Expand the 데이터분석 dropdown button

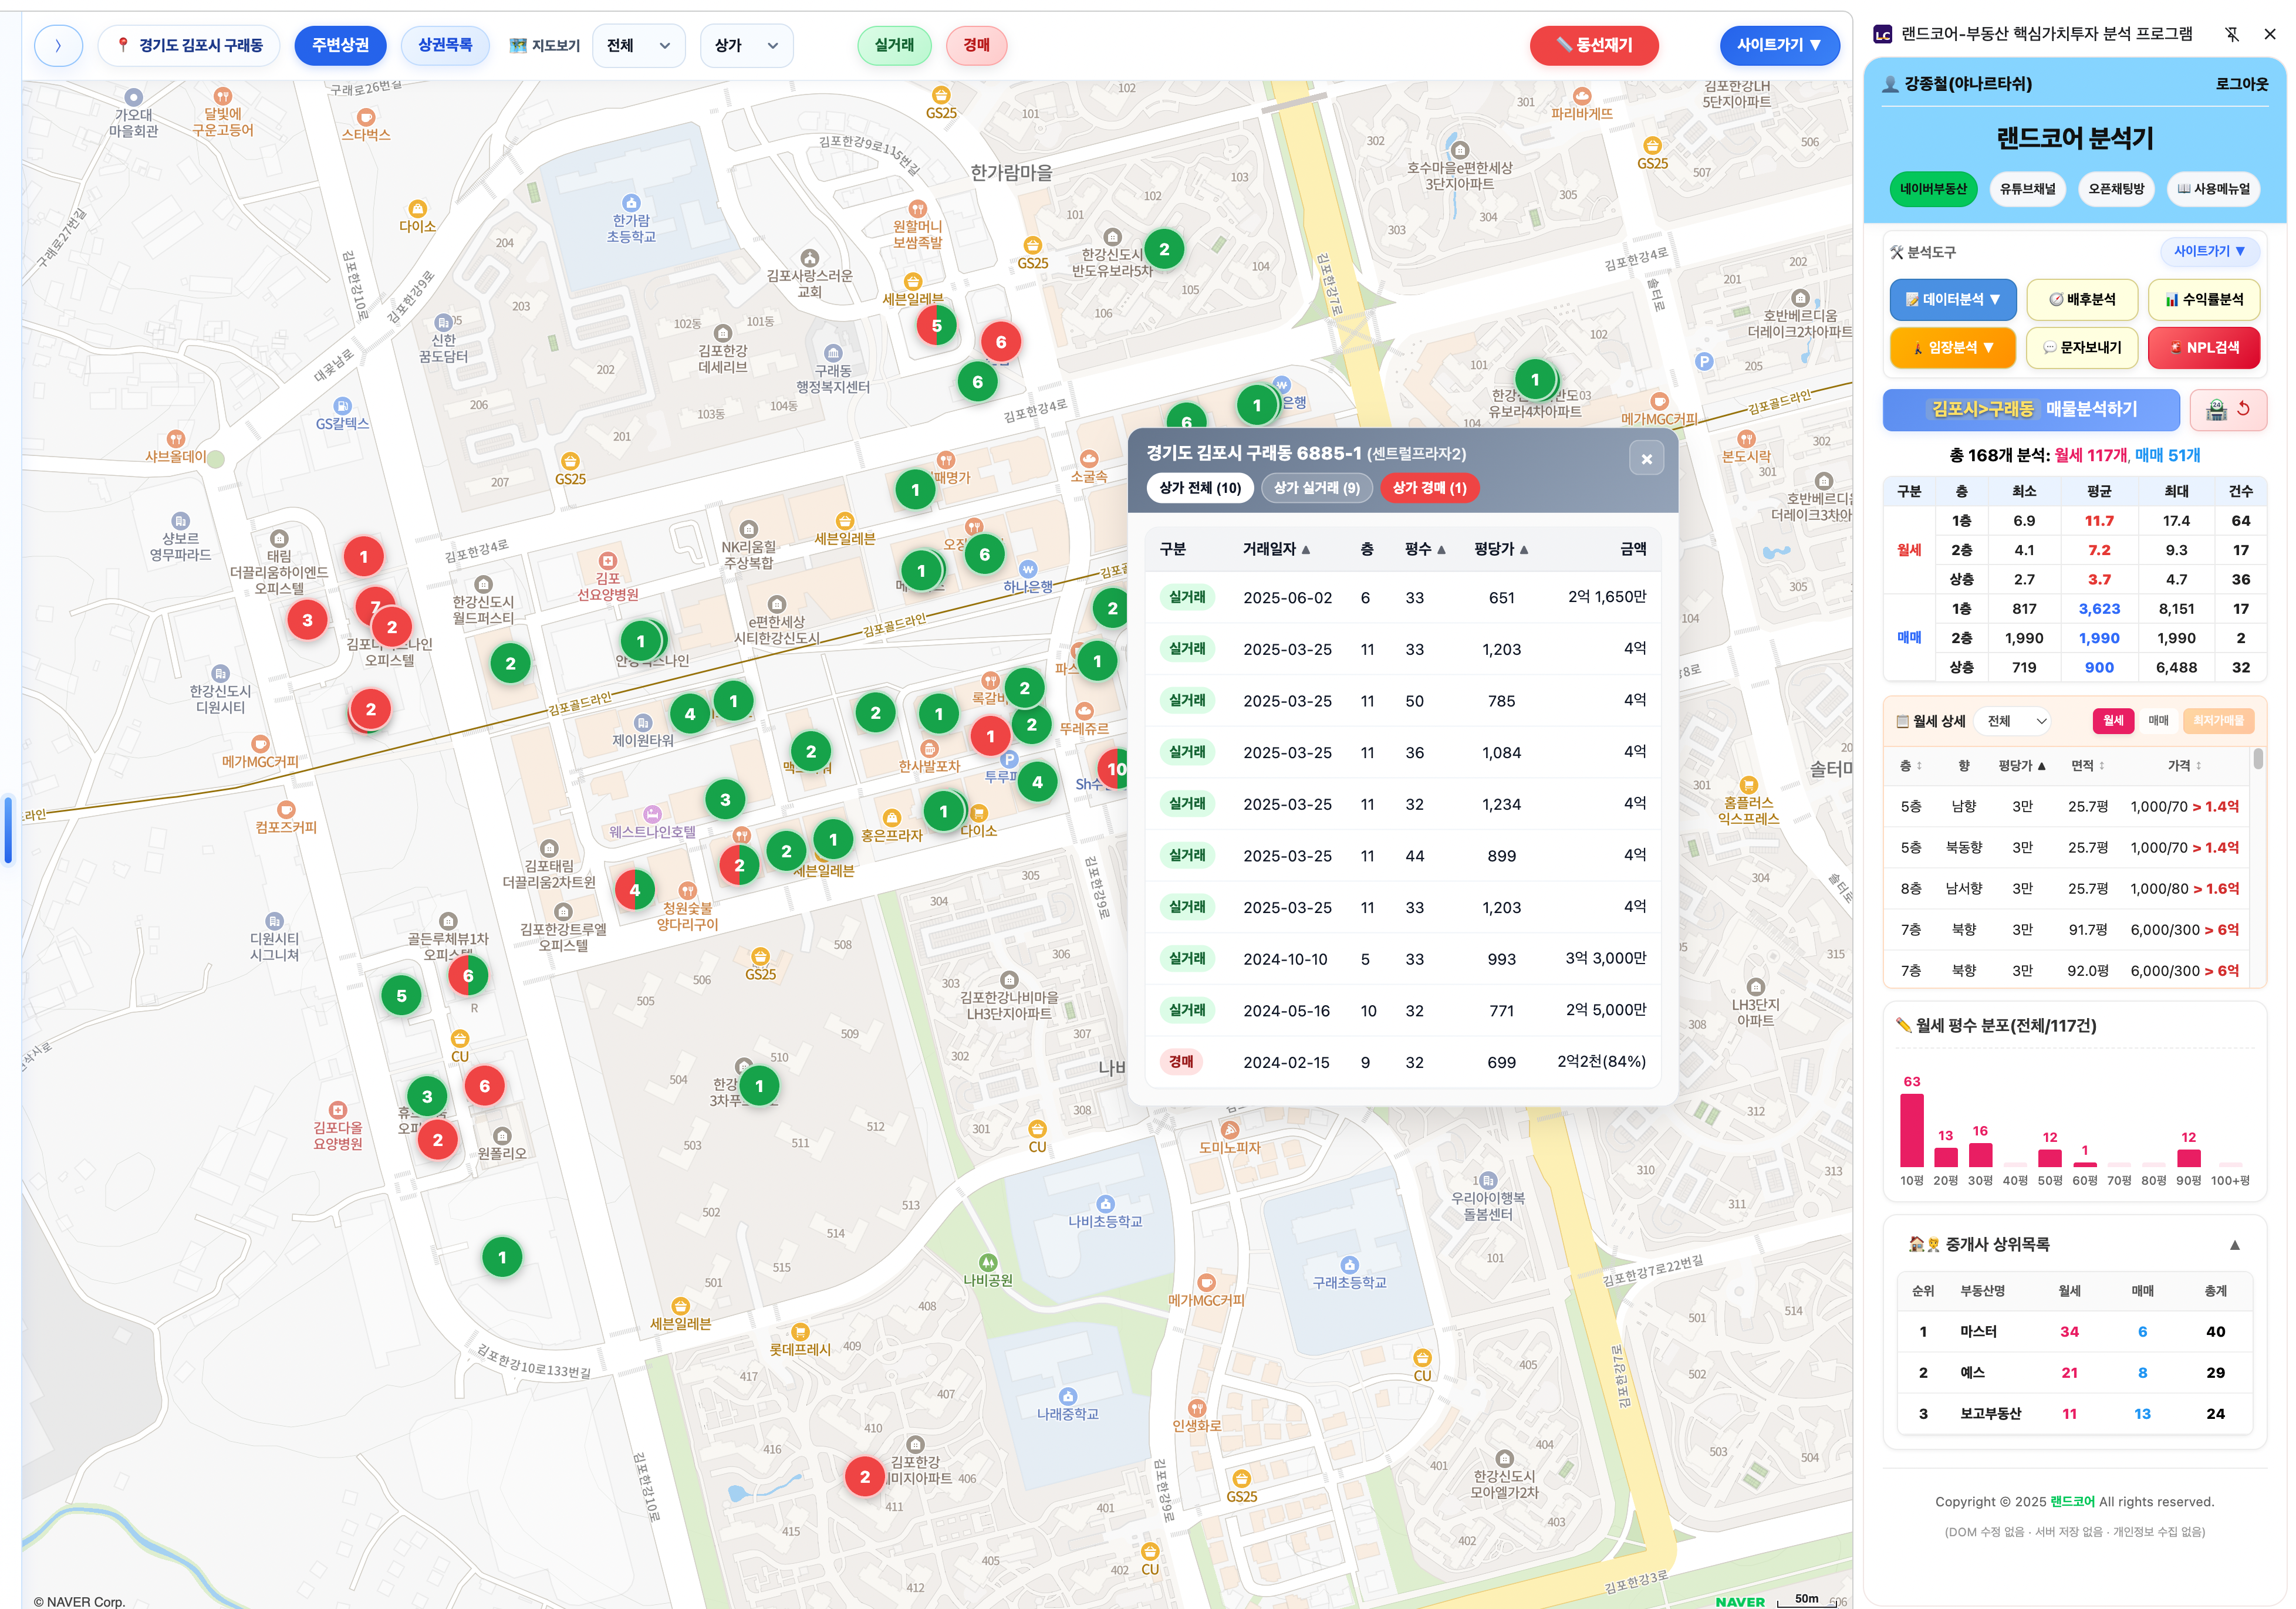tap(1952, 299)
